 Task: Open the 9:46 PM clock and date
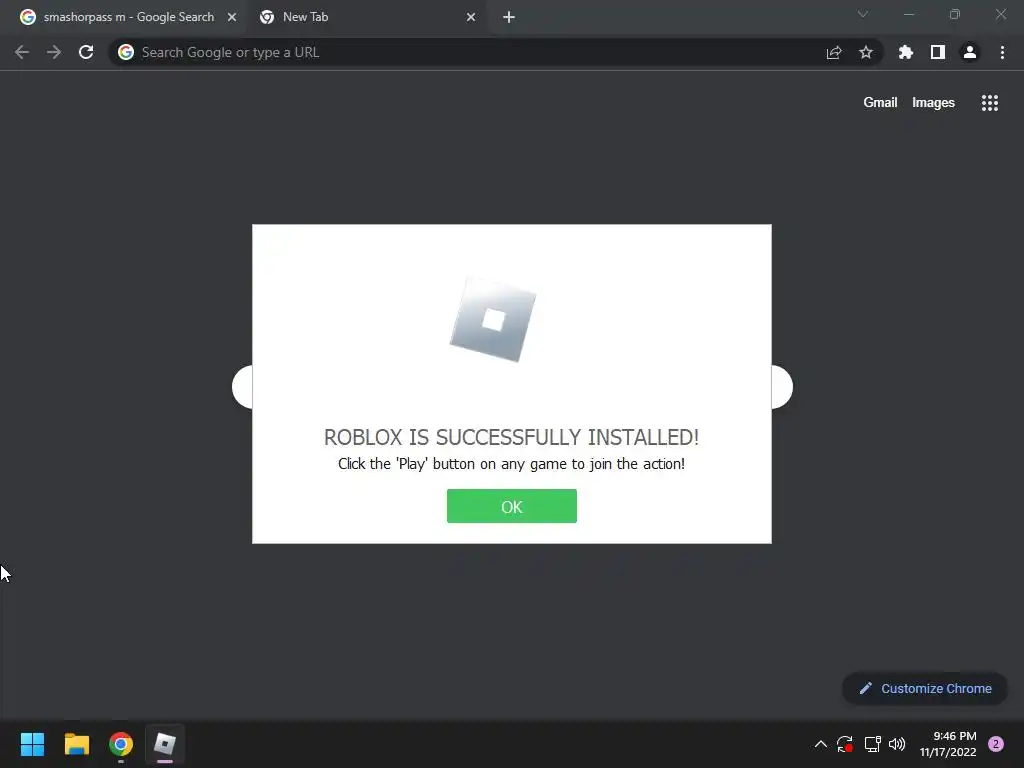tap(948, 744)
